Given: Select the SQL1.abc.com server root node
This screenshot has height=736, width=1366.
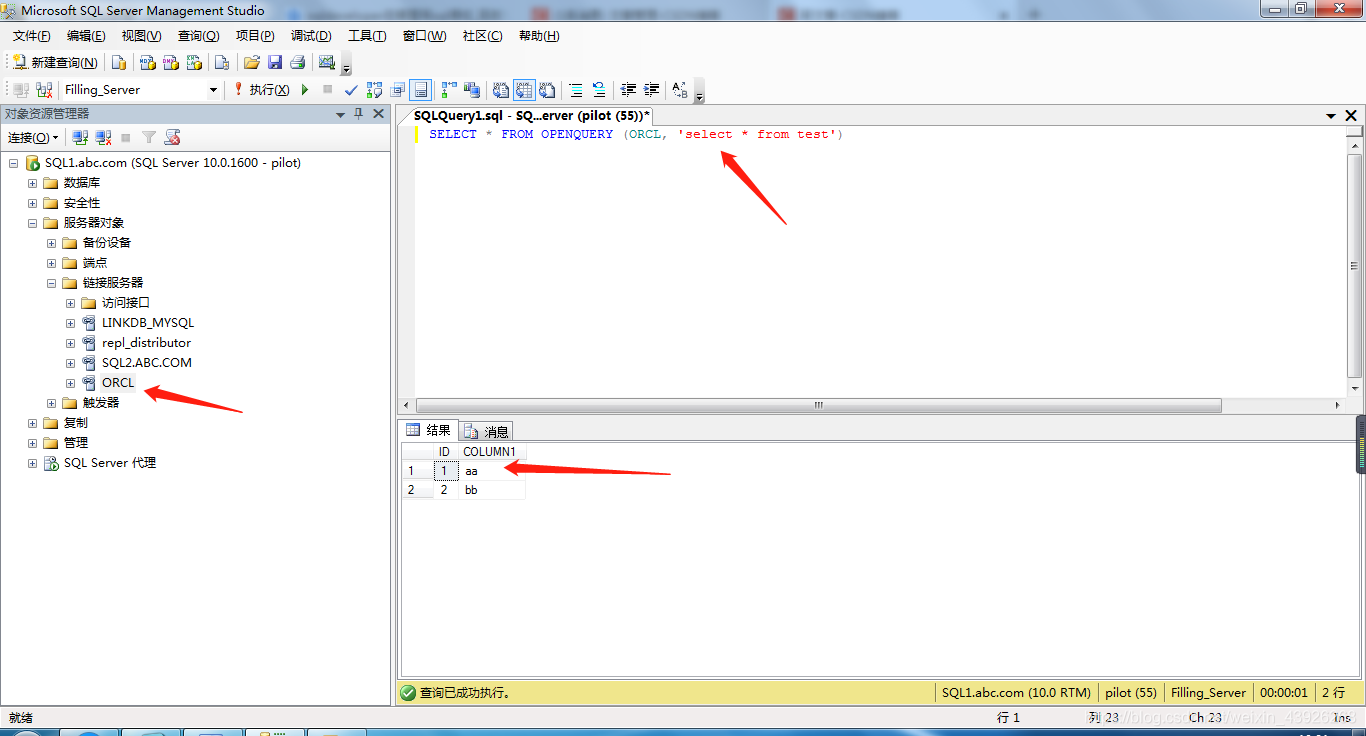Looking at the screenshot, I should click(173, 163).
